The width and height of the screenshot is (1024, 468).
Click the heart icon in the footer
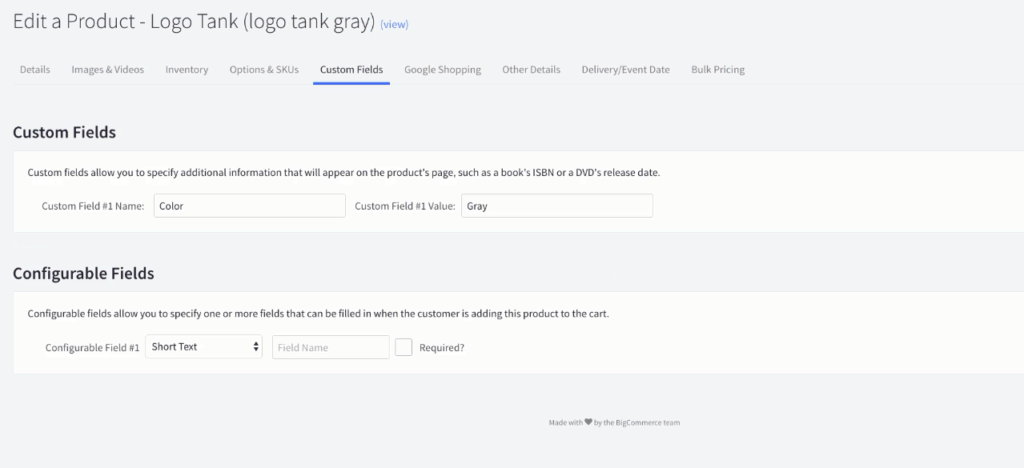click(588, 422)
